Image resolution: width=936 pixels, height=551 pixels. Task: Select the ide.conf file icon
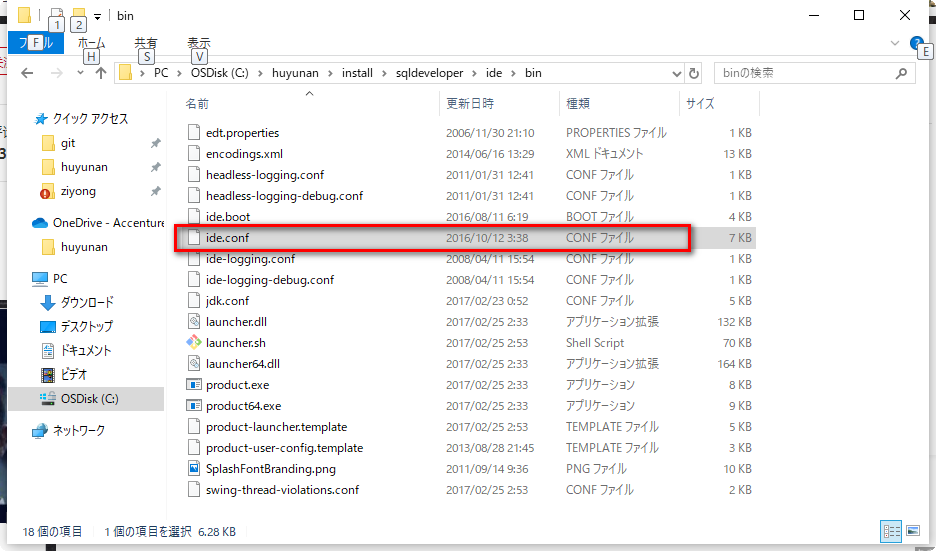[x=193, y=238]
